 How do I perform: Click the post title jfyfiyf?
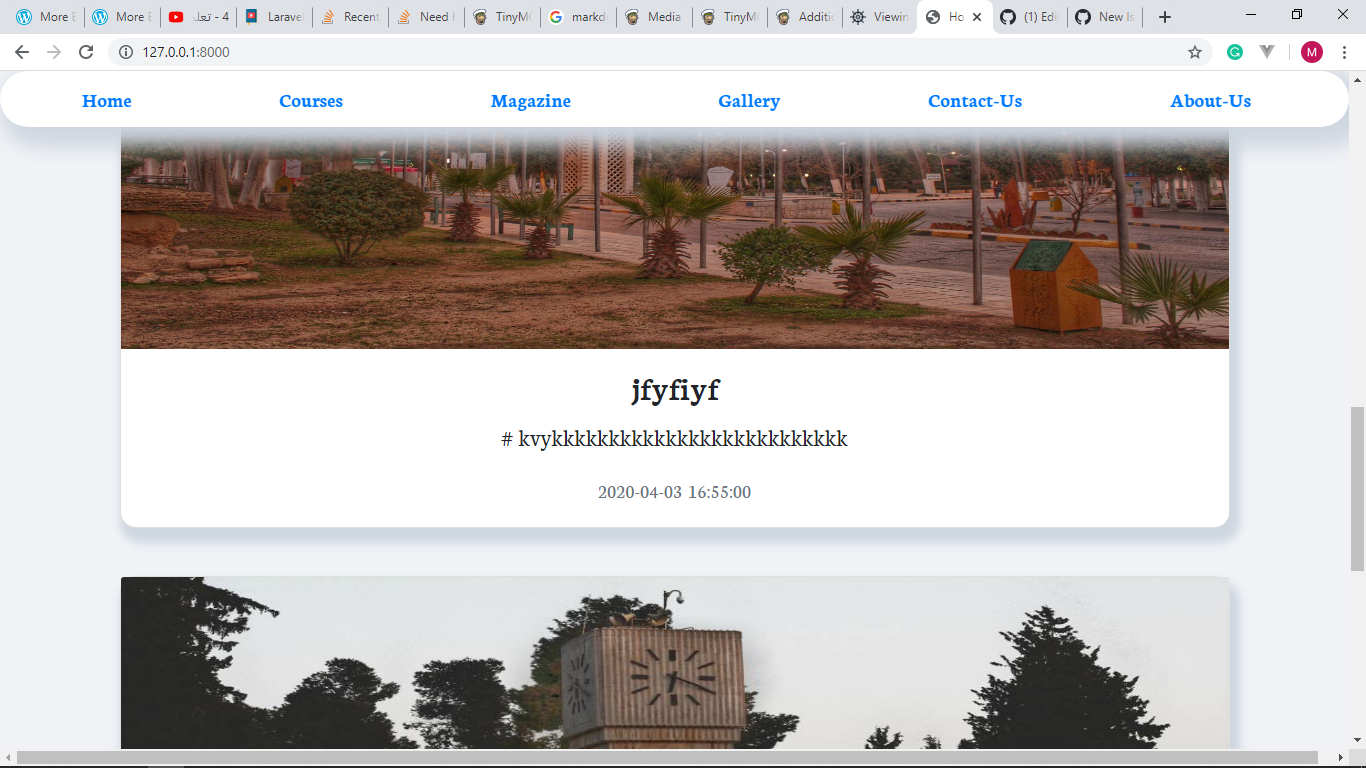(x=675, y=390)
